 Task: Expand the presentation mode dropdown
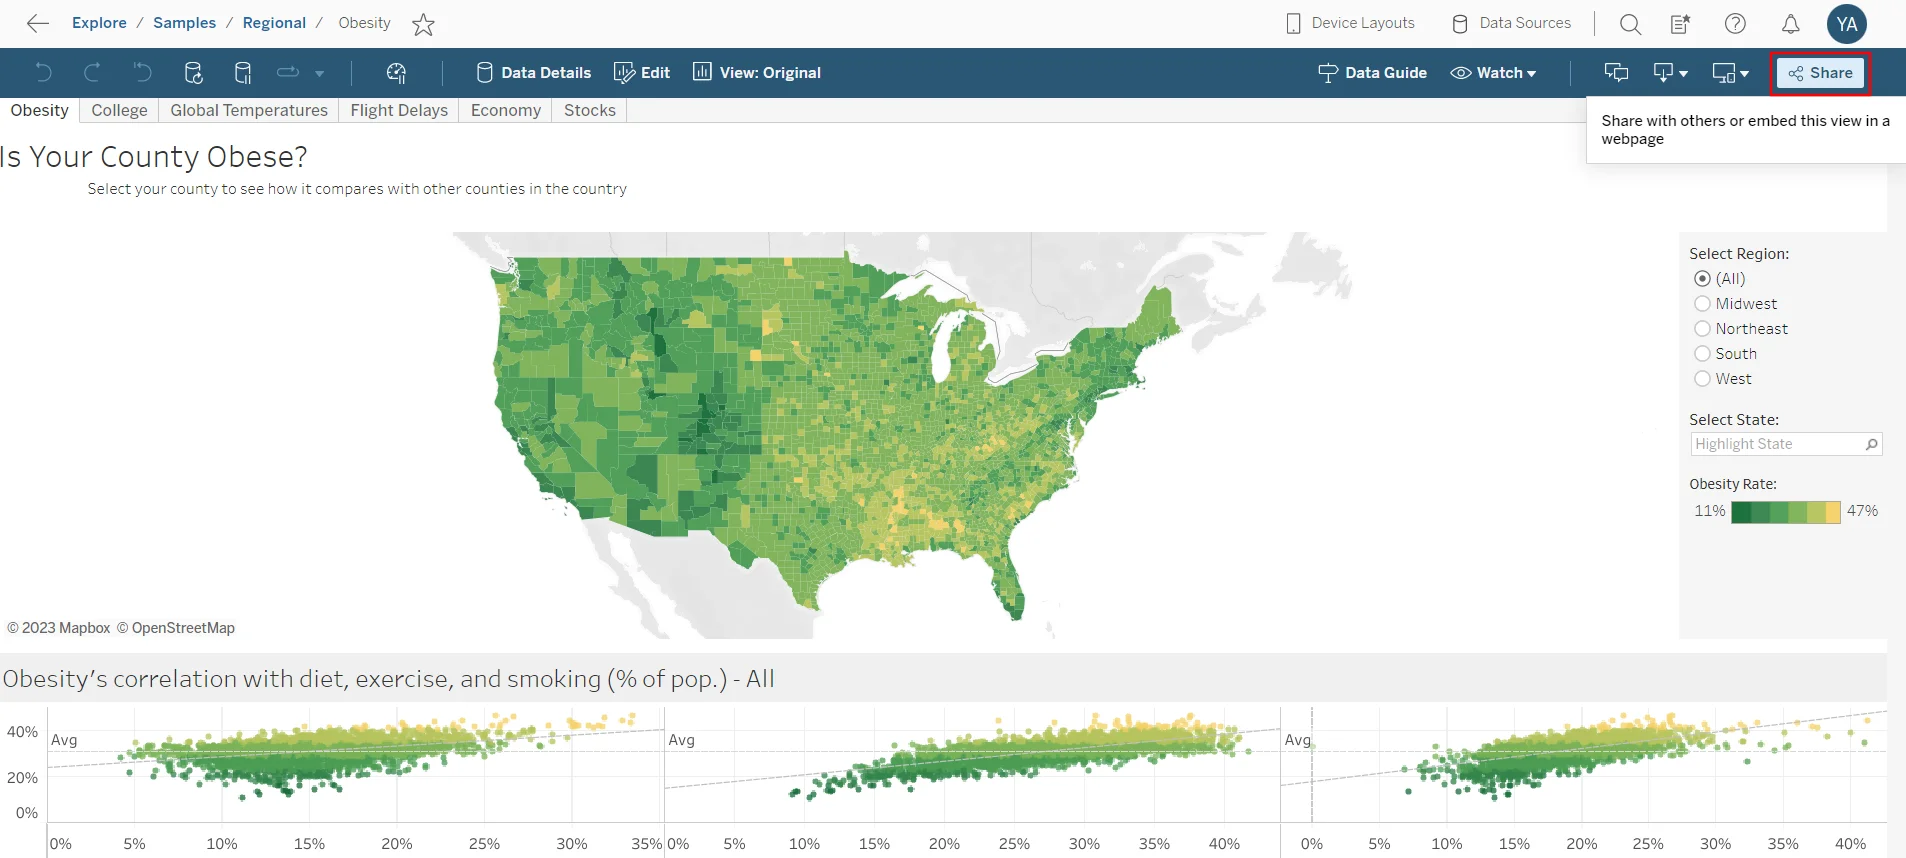click(x=1744, y=74)
